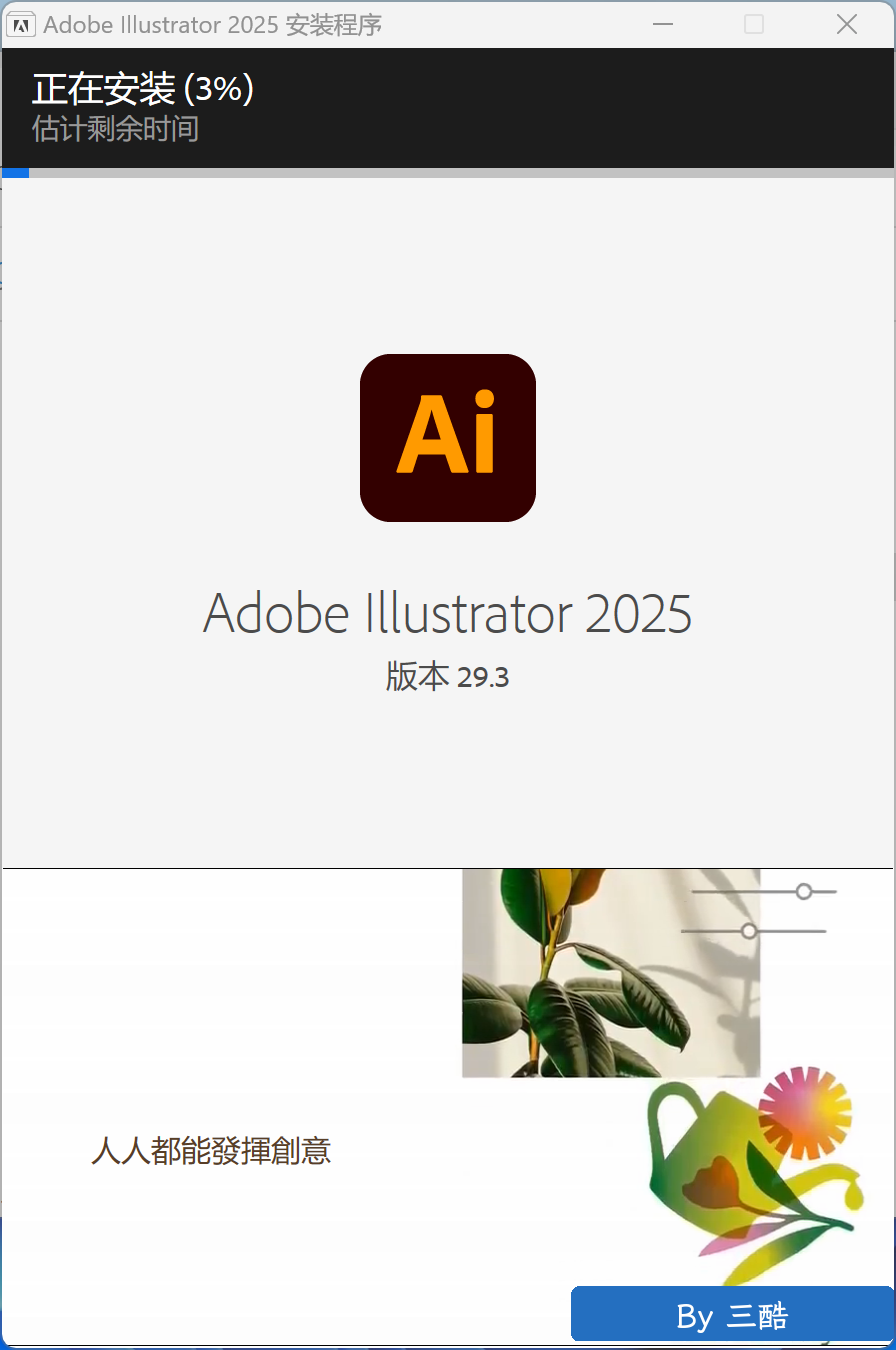Minimize the installer window
This screenshot has width=896, height=1350.
point(661,24)
